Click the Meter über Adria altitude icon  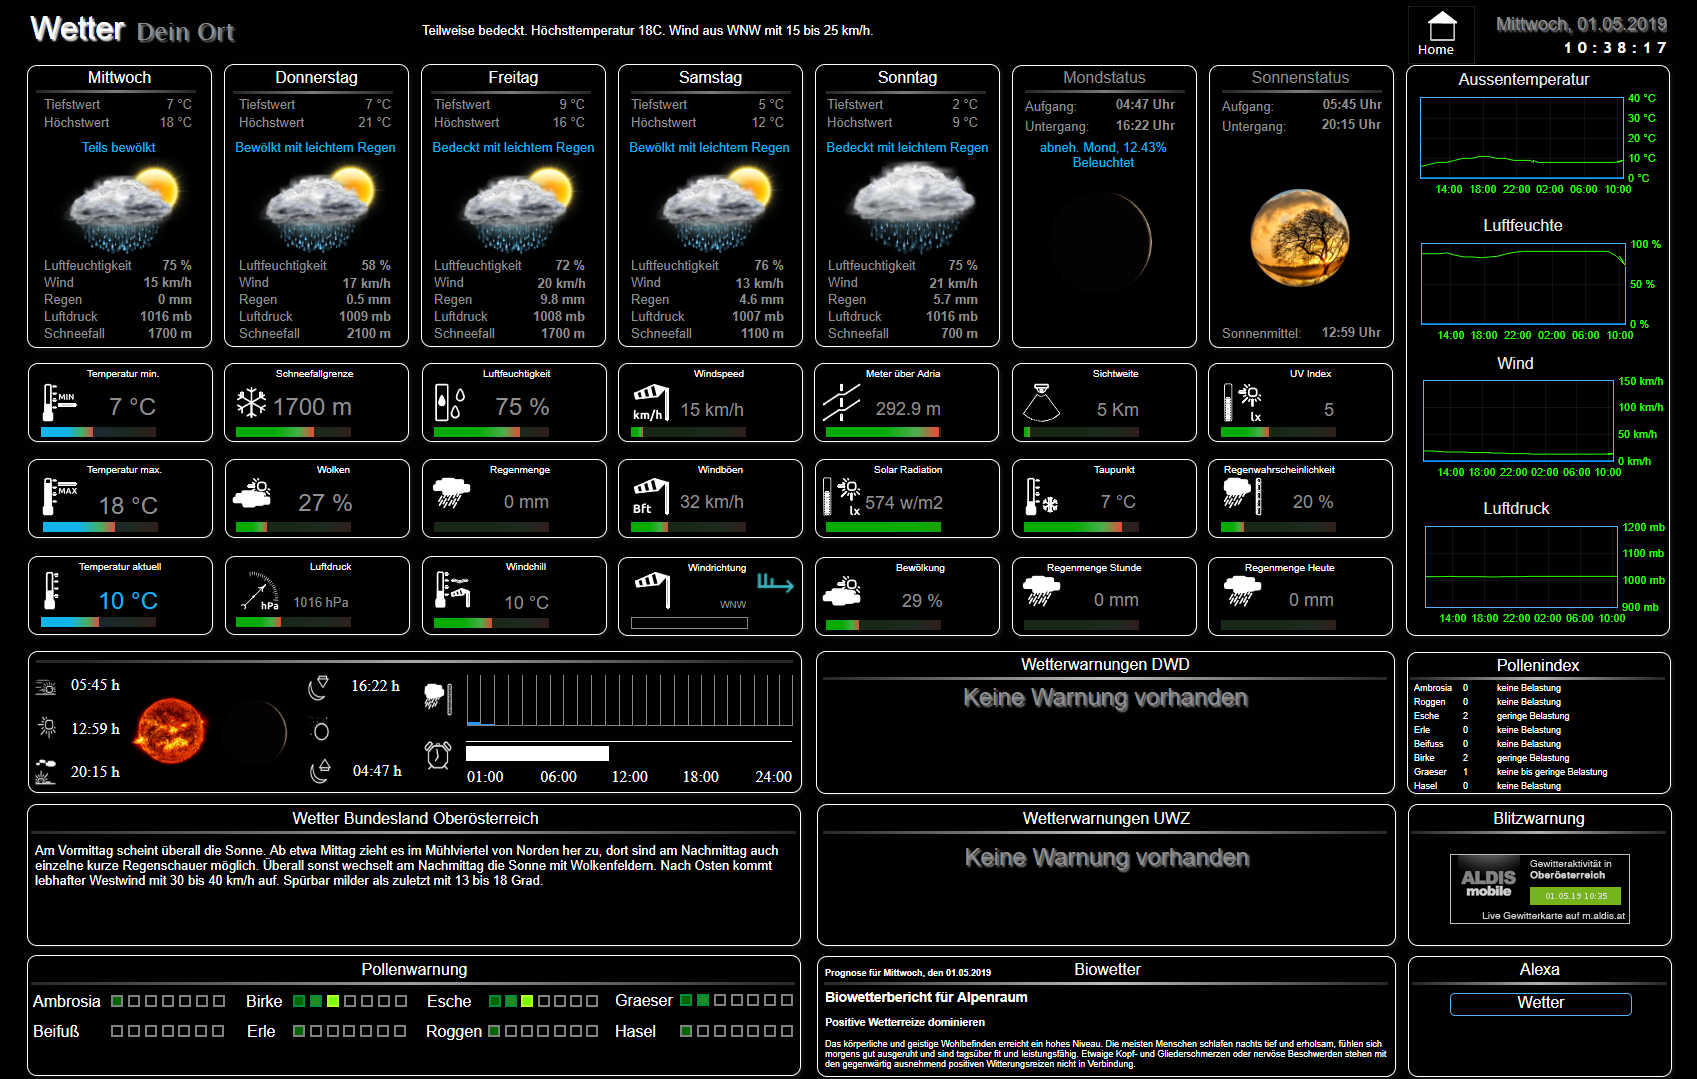point(842,403)
